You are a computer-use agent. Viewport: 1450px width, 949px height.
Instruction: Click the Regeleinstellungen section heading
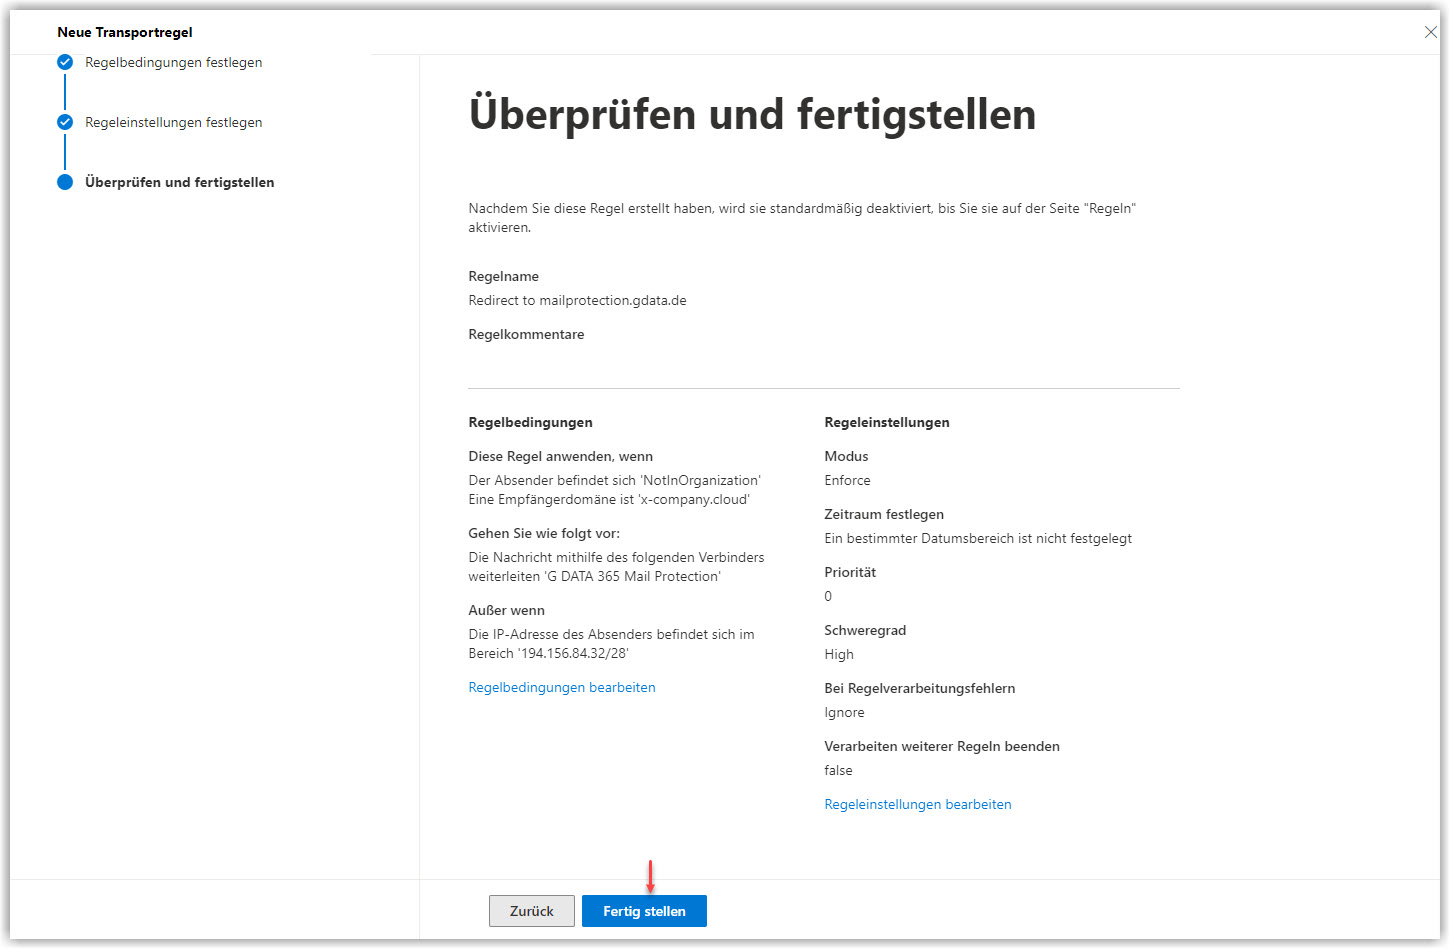pos(887,422)
